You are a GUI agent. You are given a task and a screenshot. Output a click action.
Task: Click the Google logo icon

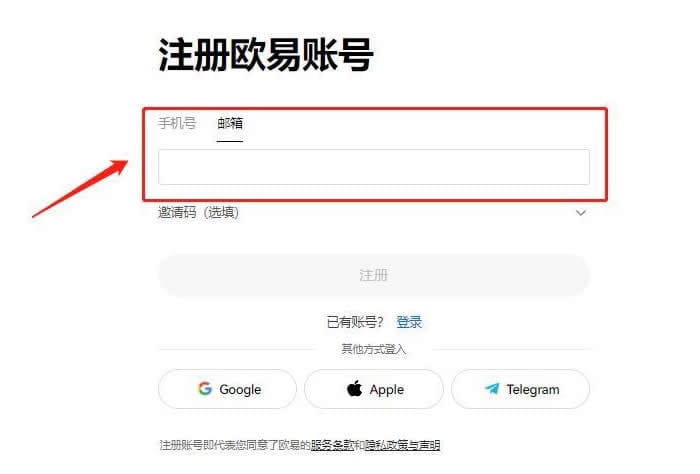[x=205, y=389]
